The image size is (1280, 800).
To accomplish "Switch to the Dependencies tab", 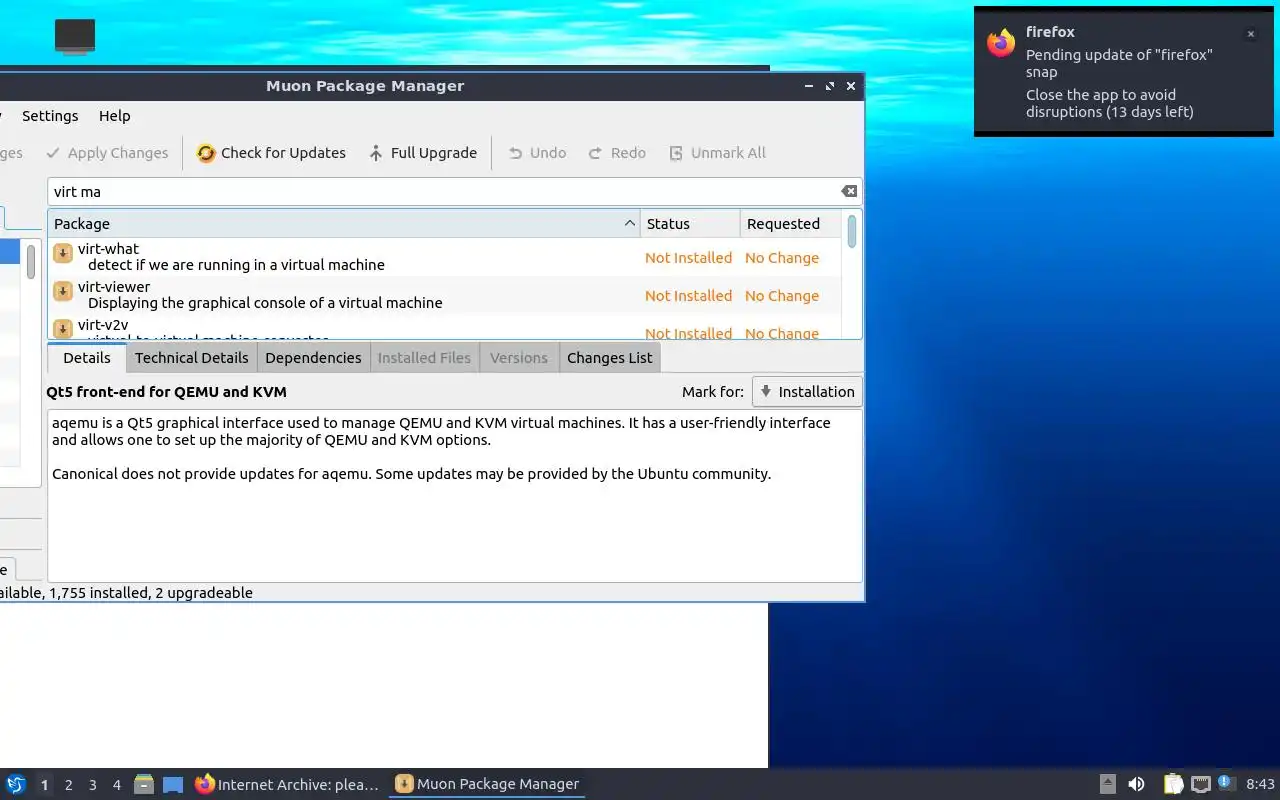I will [x=313, y=358].
